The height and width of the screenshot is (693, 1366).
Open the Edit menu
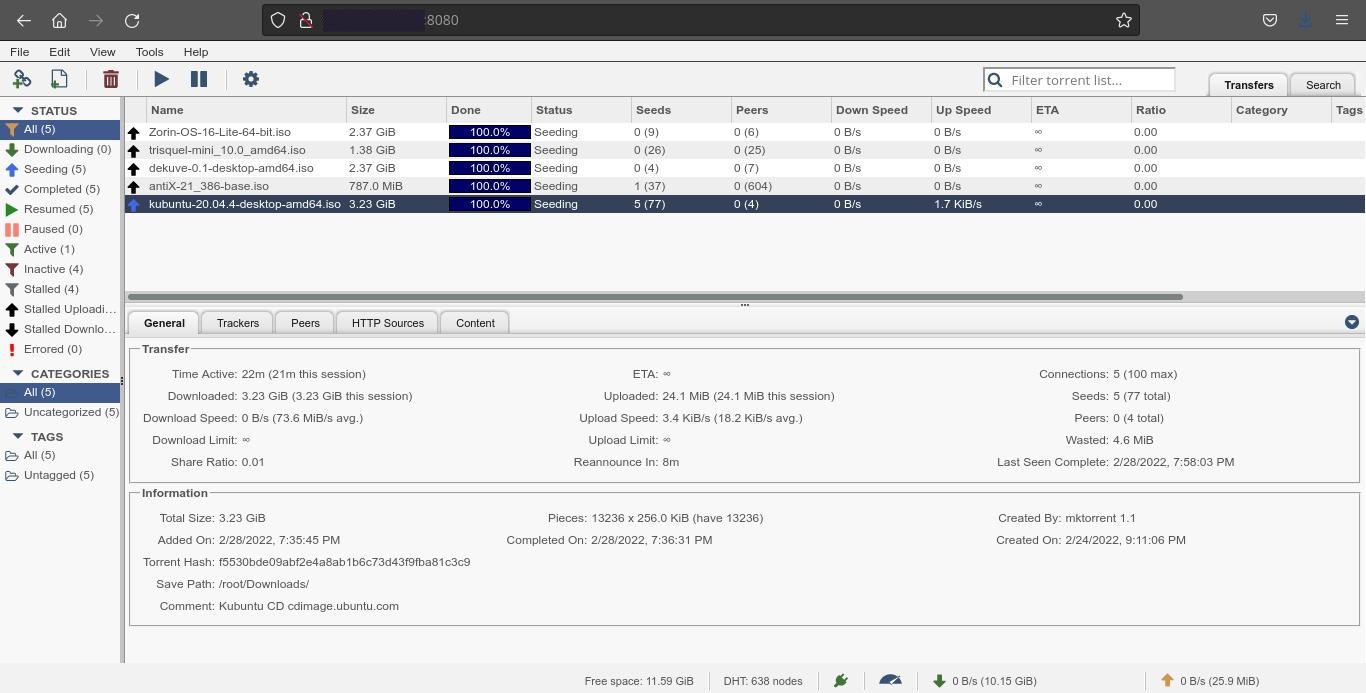59,52
